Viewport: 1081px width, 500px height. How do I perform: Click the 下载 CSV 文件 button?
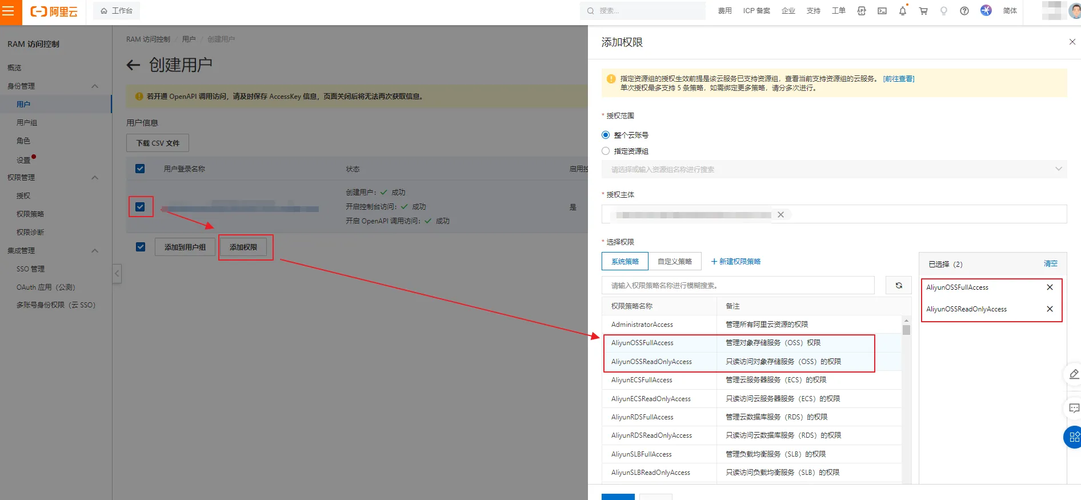pyautogui.click(x=158, y=143)
